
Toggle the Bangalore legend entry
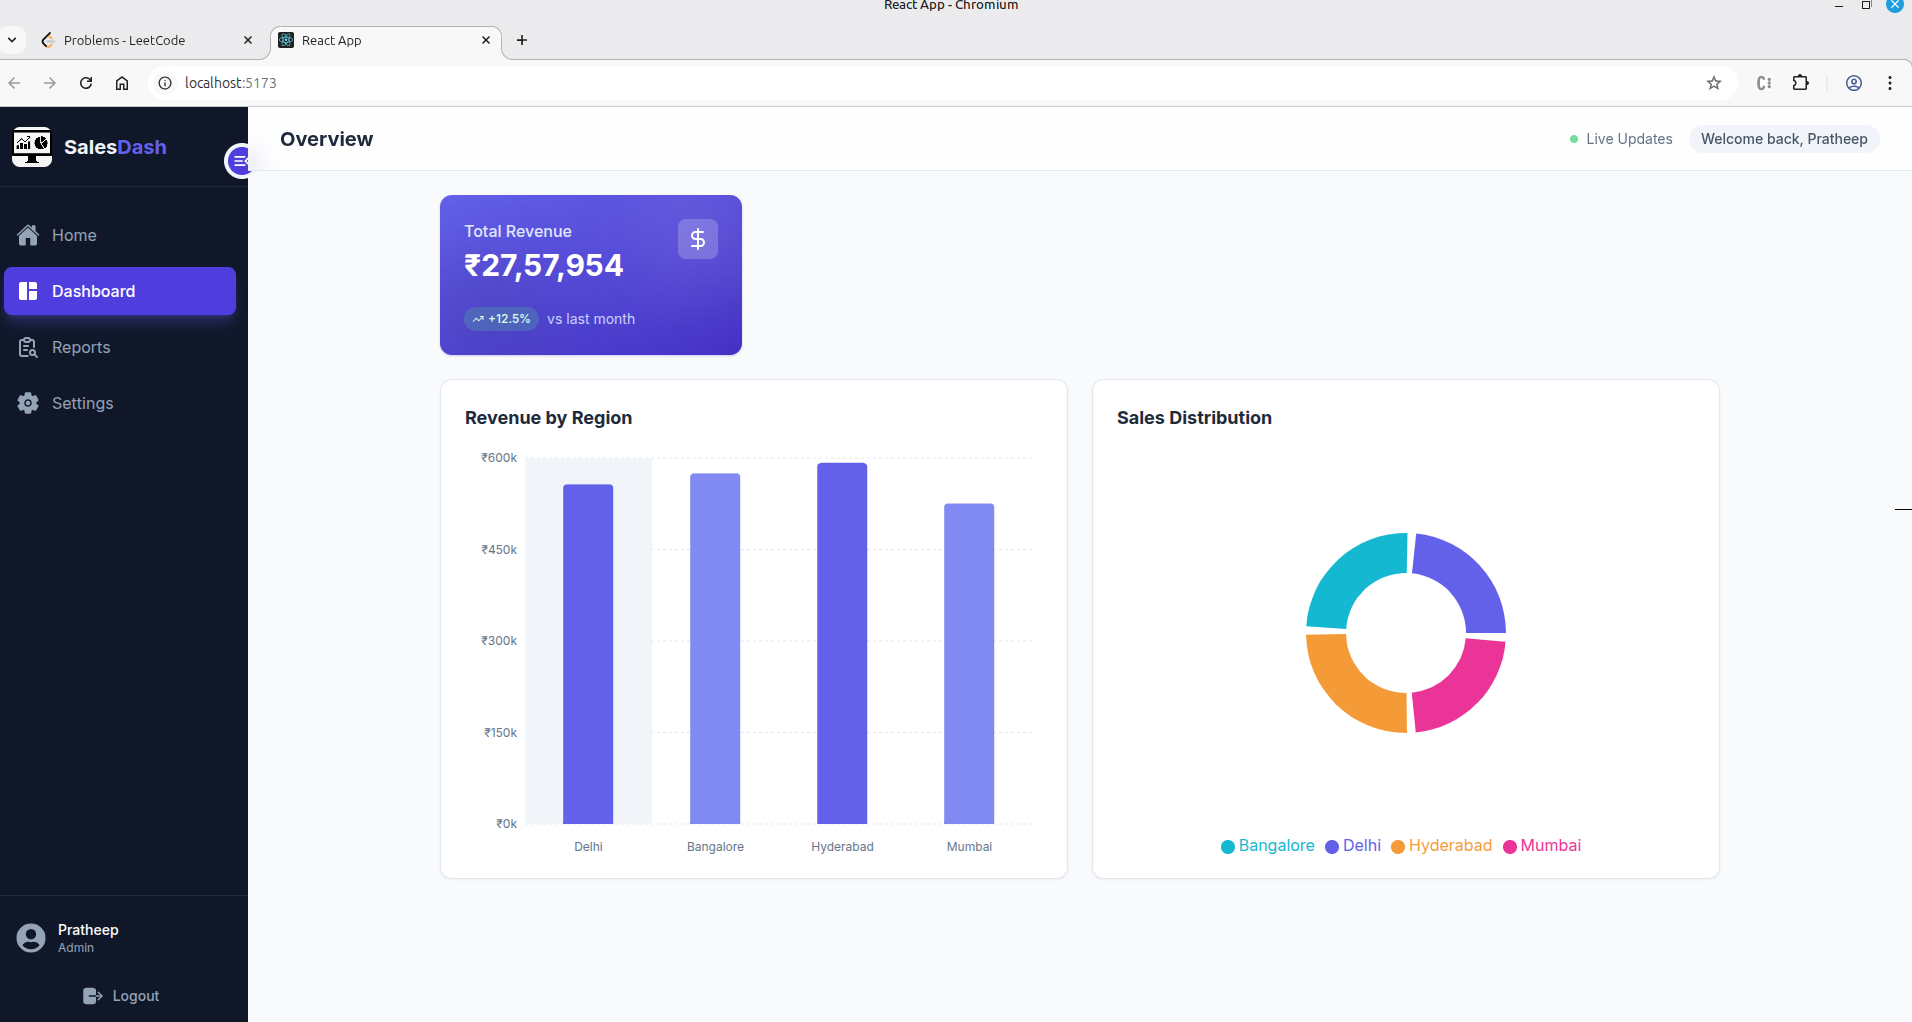pyautogui.click(x=1267, y=846)
